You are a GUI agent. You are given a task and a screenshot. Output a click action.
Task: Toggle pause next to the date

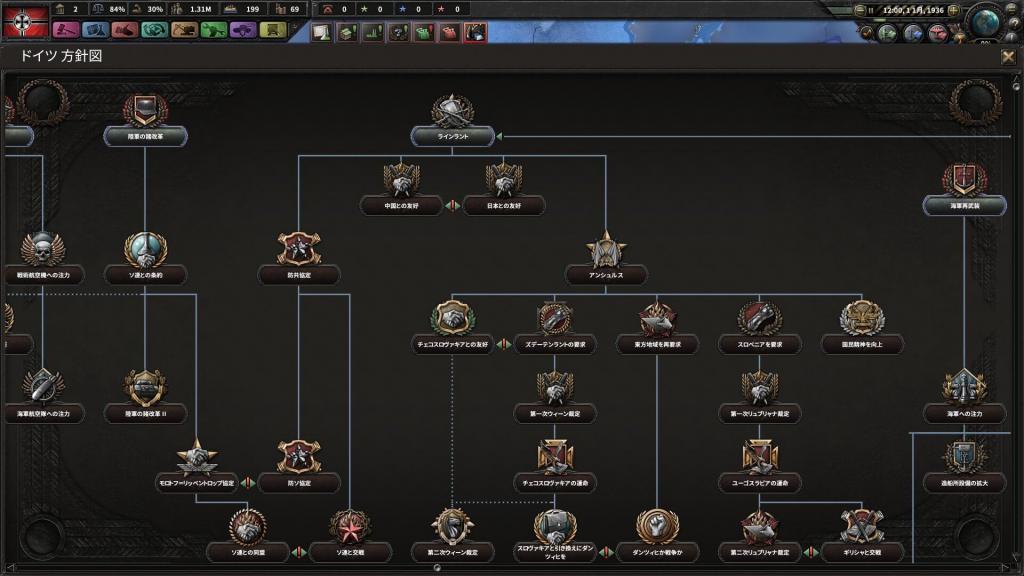tap(871, 10)
